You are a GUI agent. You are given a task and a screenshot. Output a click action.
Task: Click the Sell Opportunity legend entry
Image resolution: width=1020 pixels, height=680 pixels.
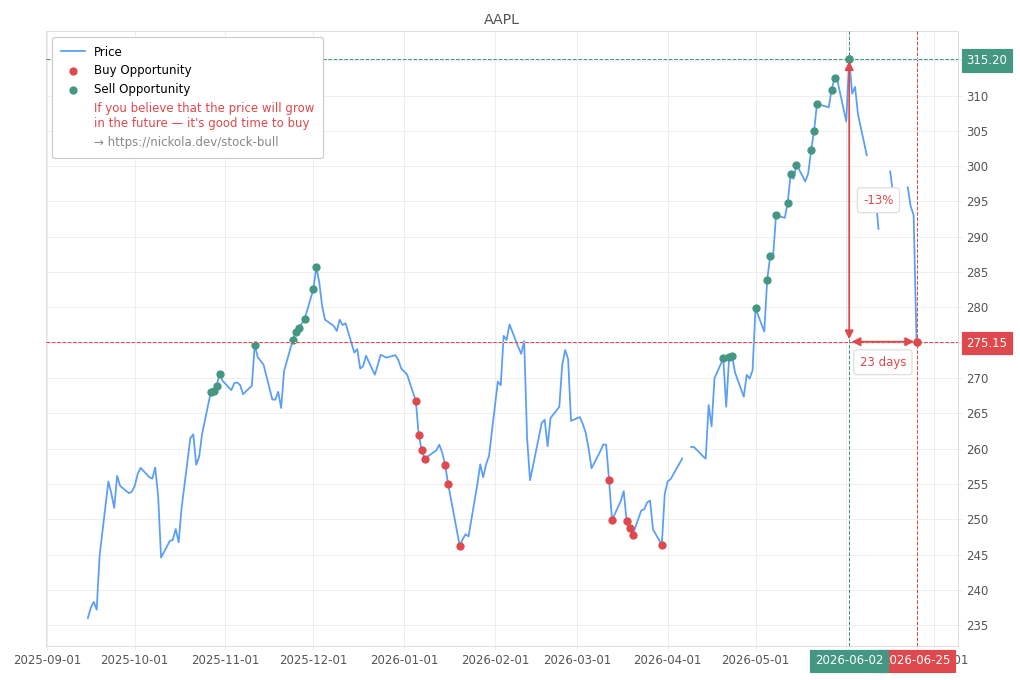[x=129, y=89]
